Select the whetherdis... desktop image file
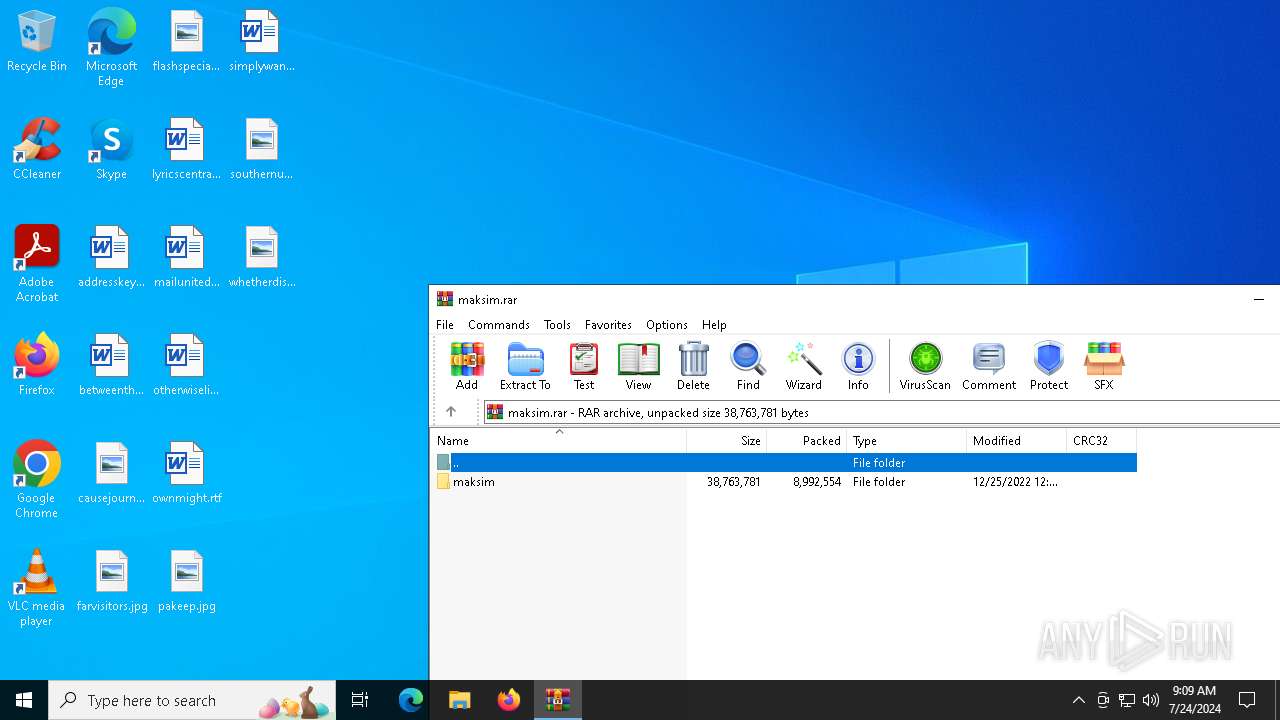The image size is (1280, 720). (x=261, y=257)
